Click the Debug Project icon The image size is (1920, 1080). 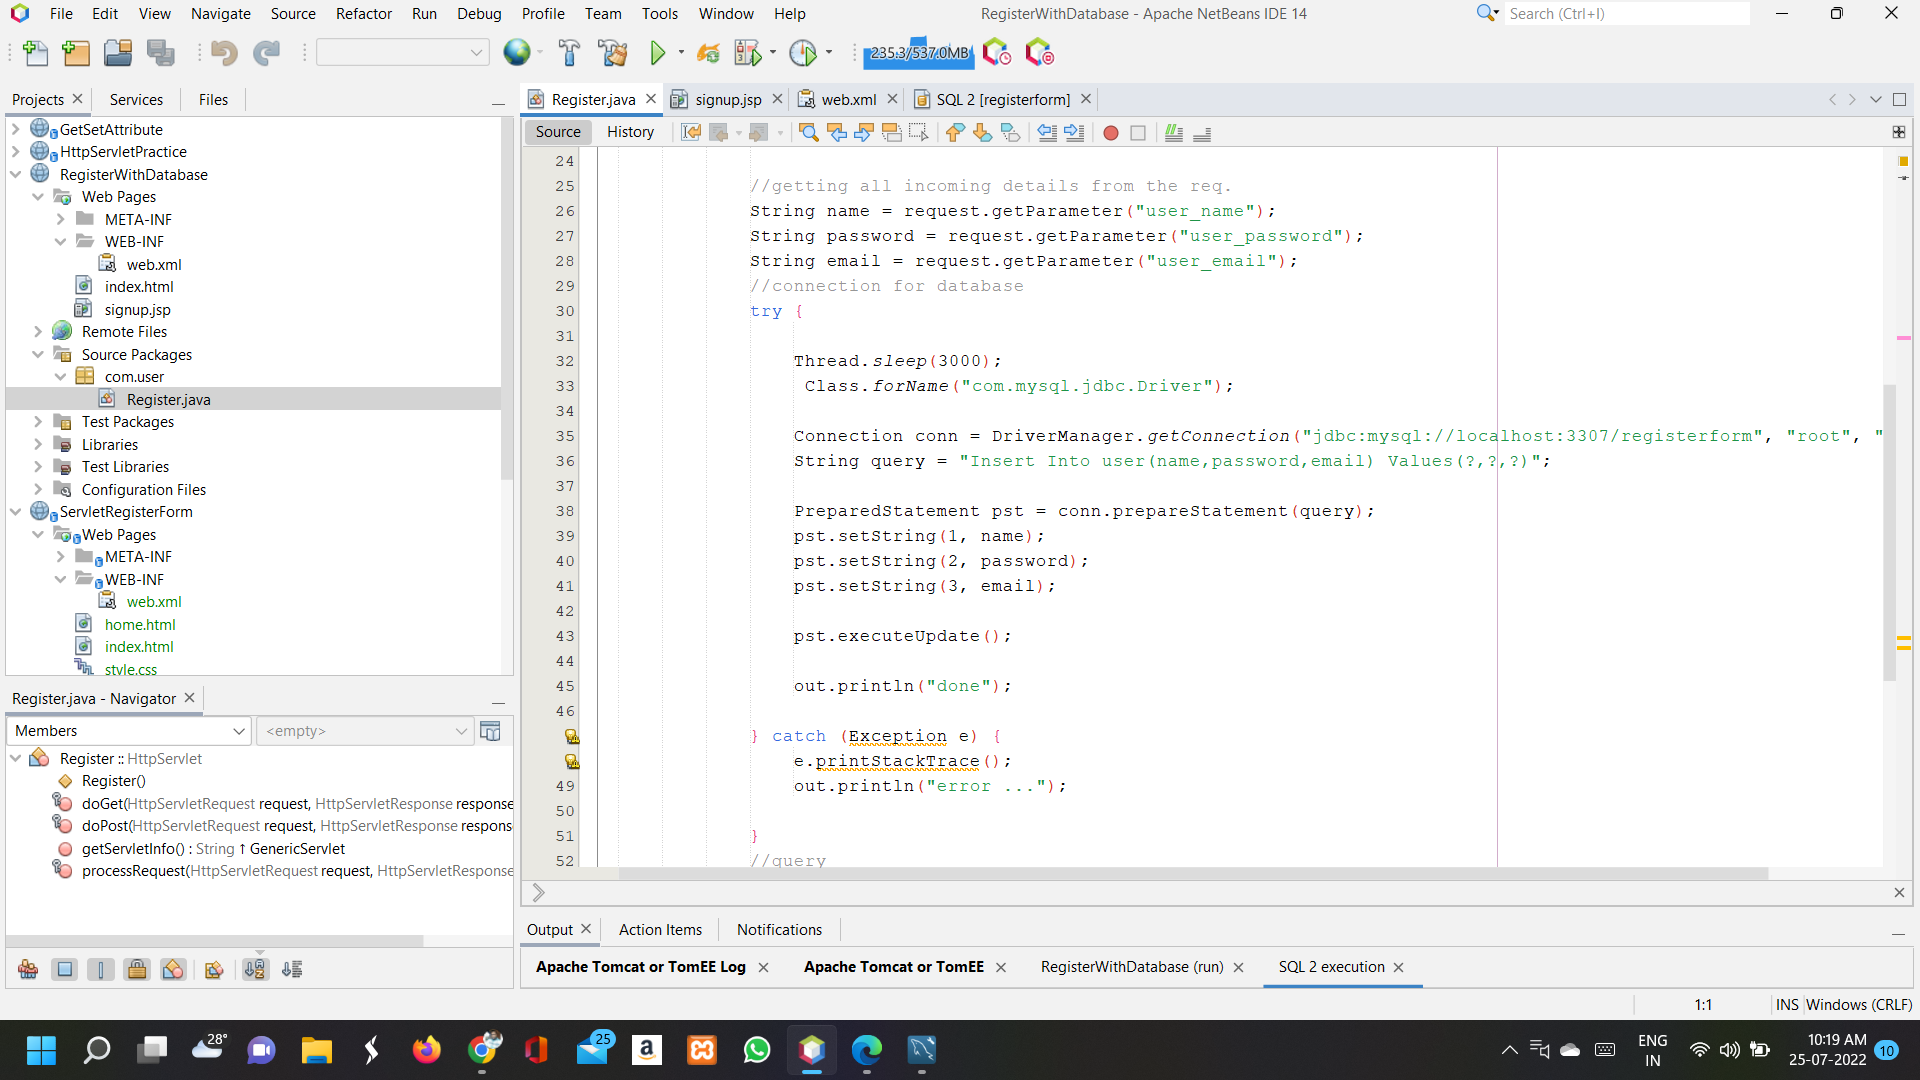748,53
